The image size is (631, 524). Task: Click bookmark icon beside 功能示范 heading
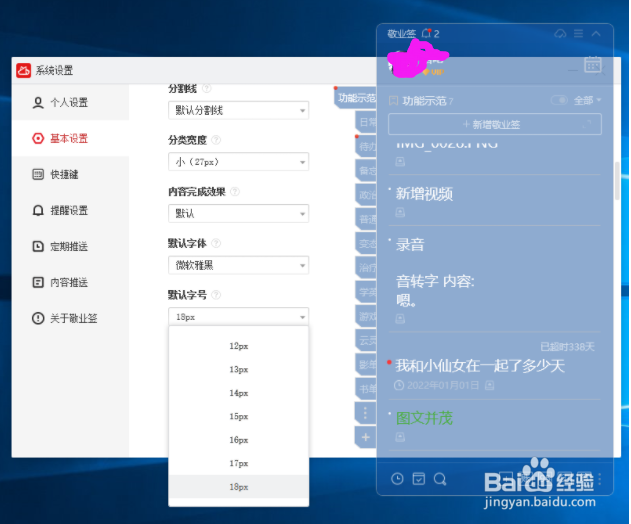point(393,101)
